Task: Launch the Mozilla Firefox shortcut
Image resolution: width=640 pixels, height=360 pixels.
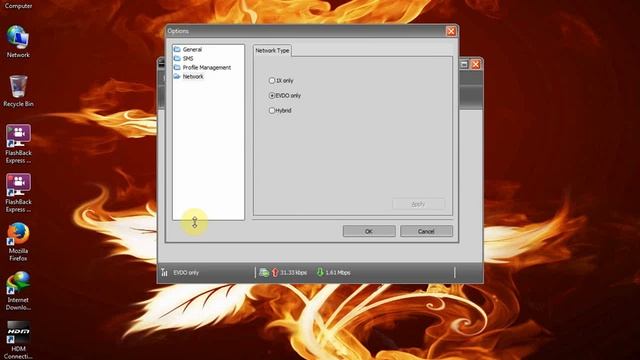Action: 18,242
